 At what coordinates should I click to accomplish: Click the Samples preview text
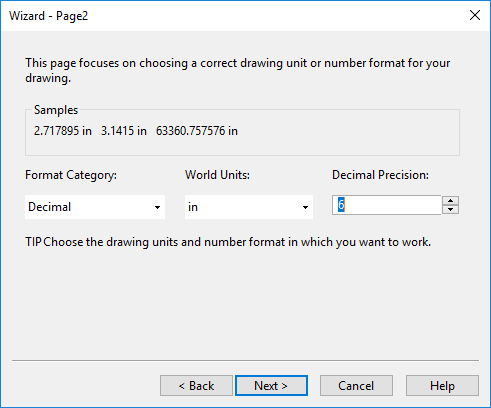[x=136, y=131]
